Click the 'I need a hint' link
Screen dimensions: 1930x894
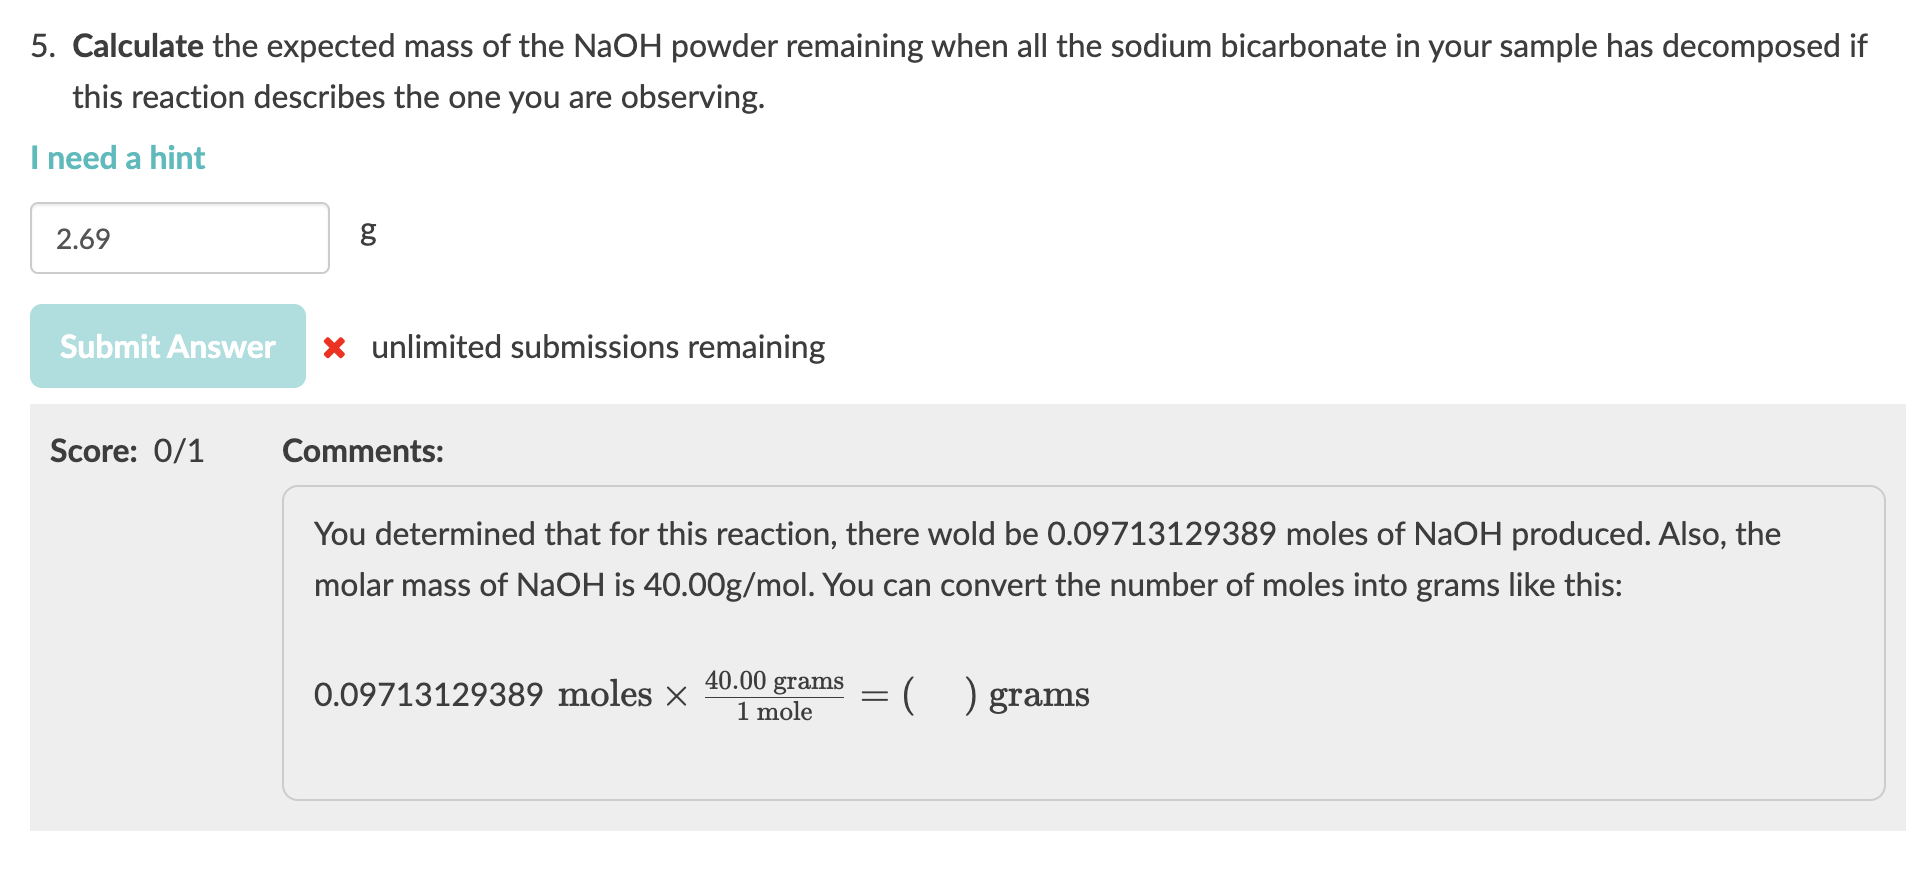point(117,157)
